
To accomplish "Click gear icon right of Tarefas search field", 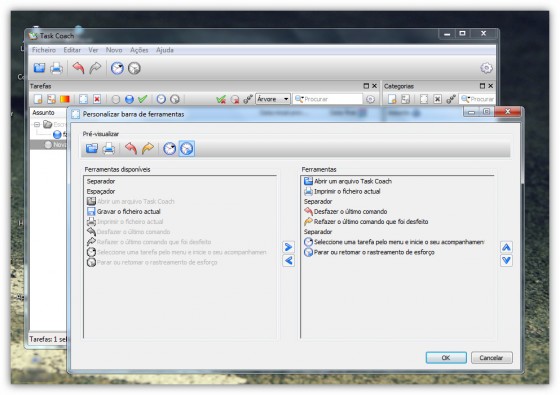I will 370,99.
